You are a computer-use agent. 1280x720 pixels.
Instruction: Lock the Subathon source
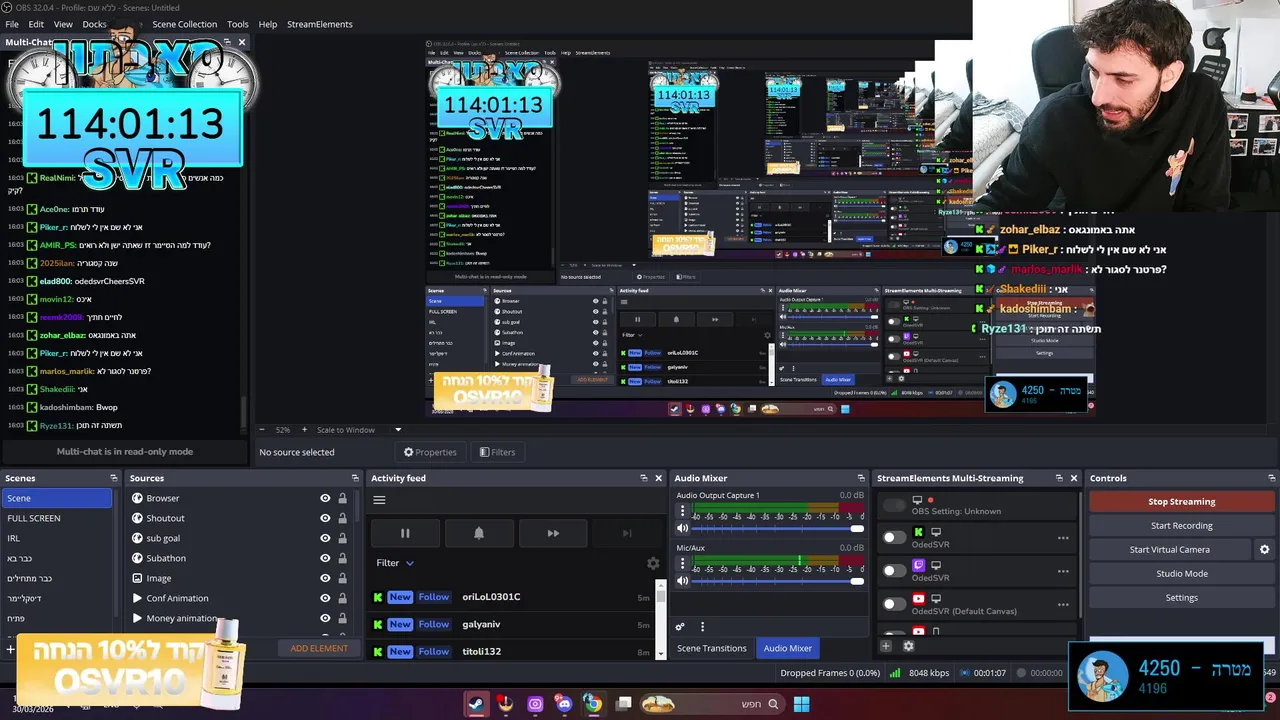pos(342,558)
